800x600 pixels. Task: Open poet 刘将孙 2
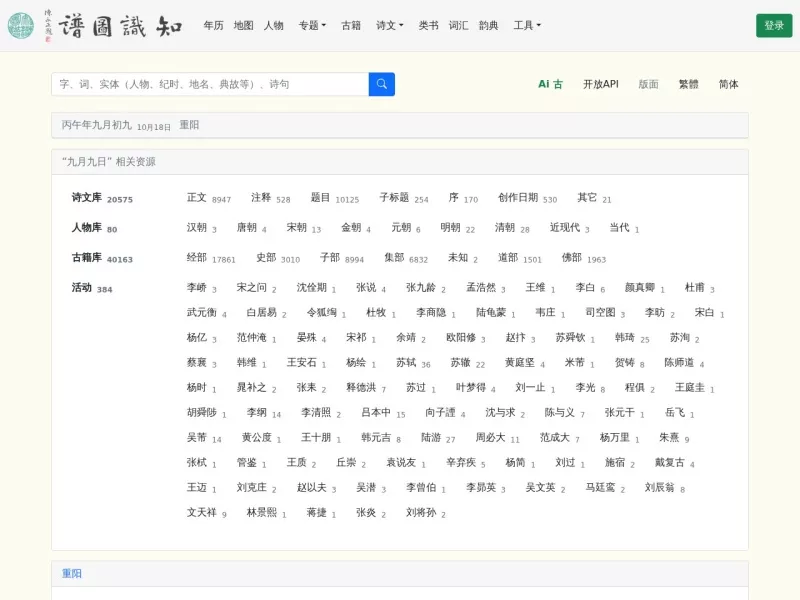click(x=426, y=513)
